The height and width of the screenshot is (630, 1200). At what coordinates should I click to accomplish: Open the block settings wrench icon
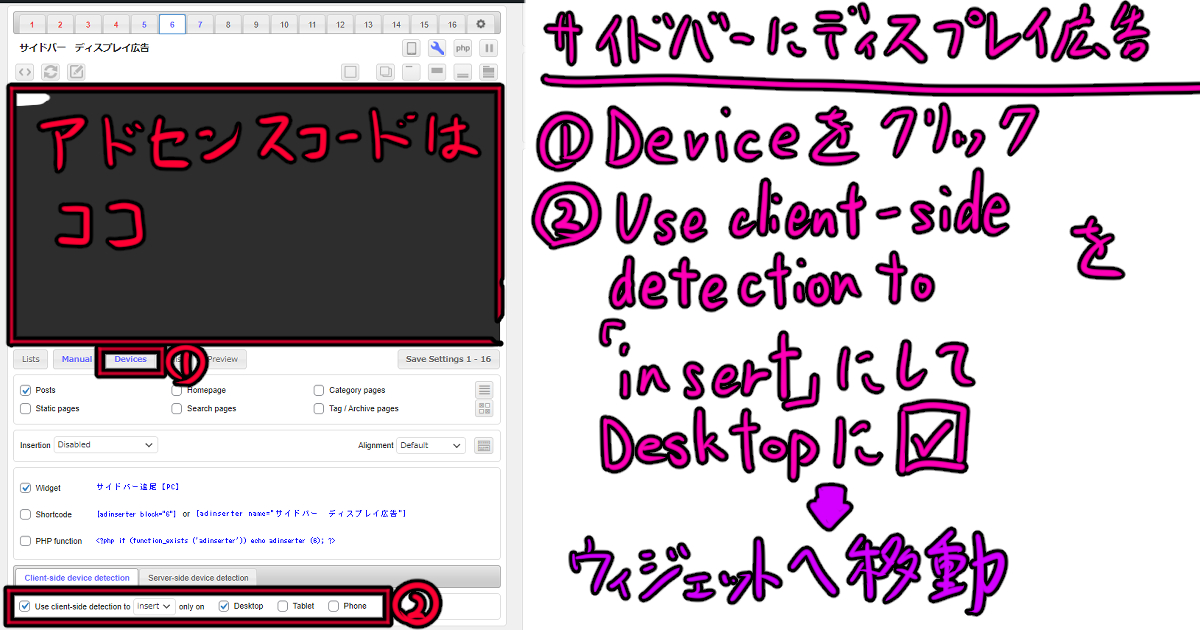pos(437,48)
